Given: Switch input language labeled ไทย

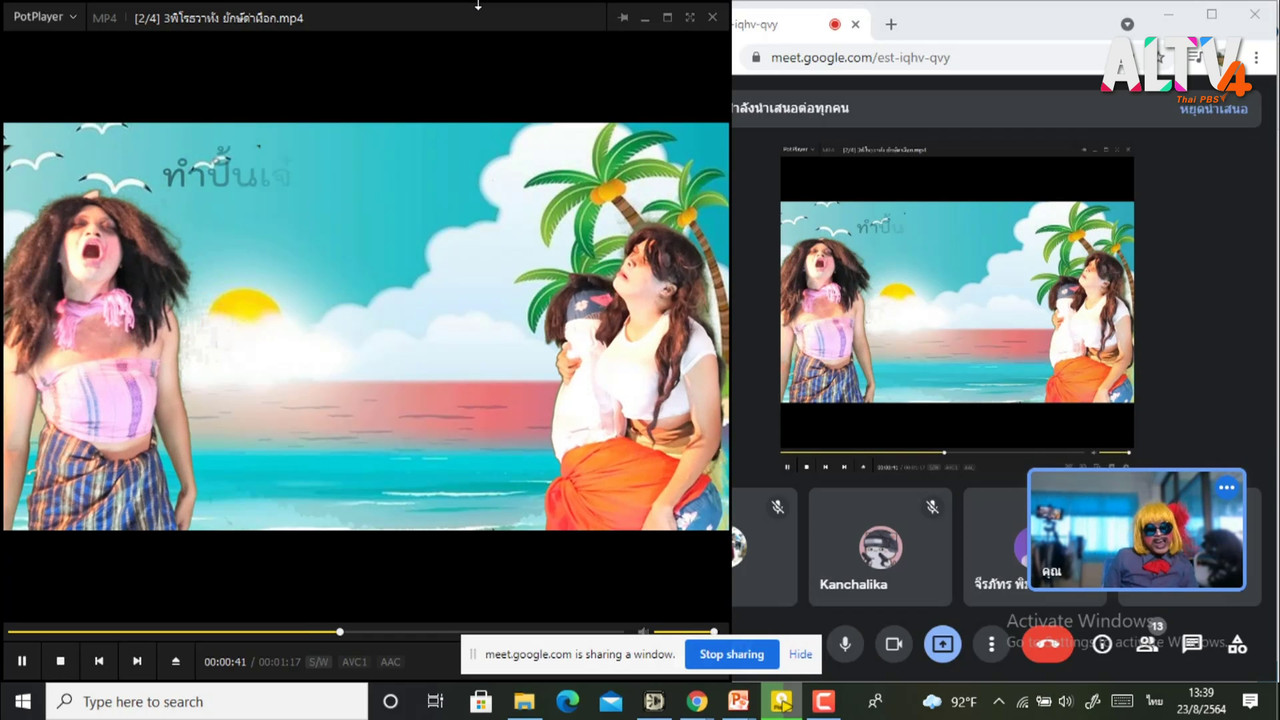Looking at the screenshot, I should tap(1155, 701).
